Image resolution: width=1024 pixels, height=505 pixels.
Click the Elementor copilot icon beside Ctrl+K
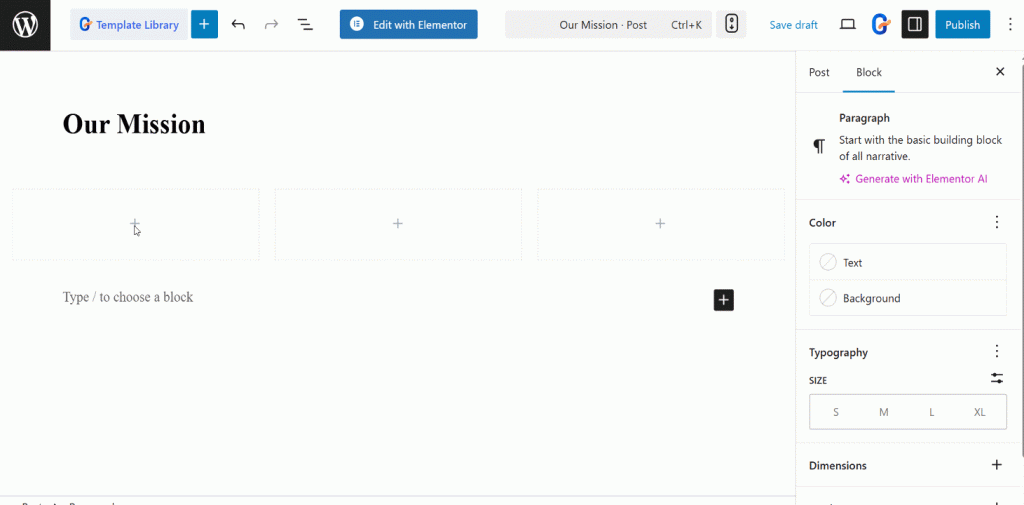[x=731, y=25]
